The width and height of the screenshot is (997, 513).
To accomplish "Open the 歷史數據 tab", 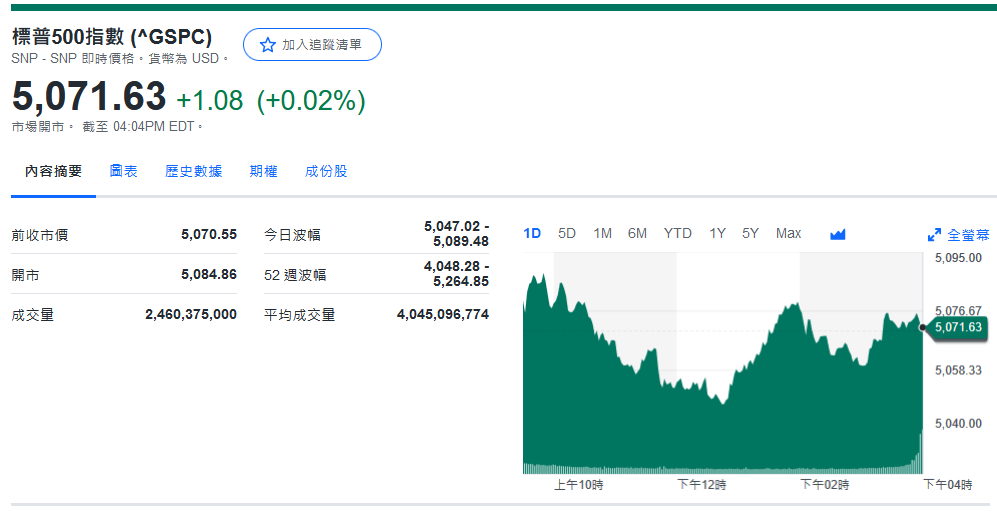I will click(193, 171).
